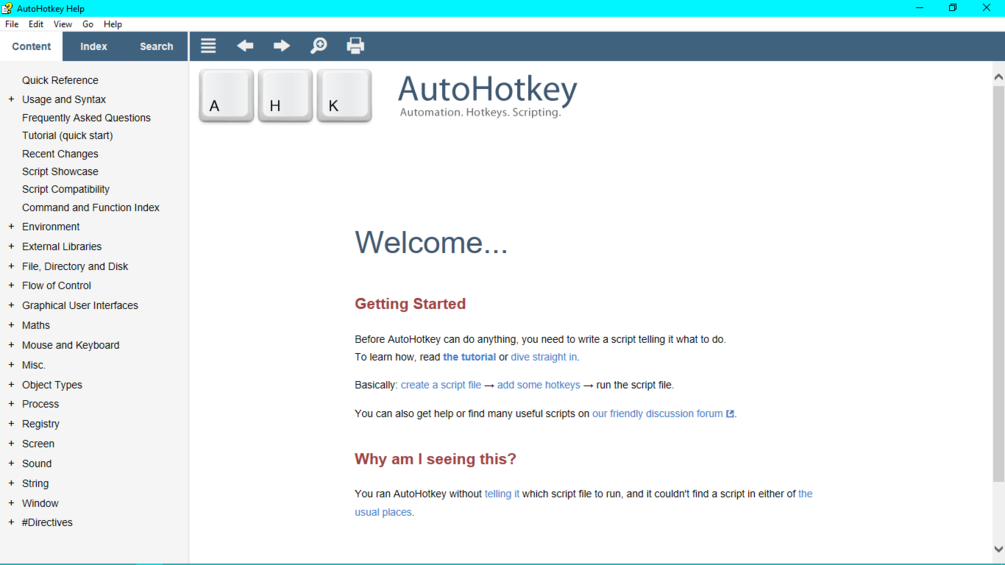This screenshot has width=1005, height=565.
Task: Open the zoom magnifier tool
Action: 319,46
